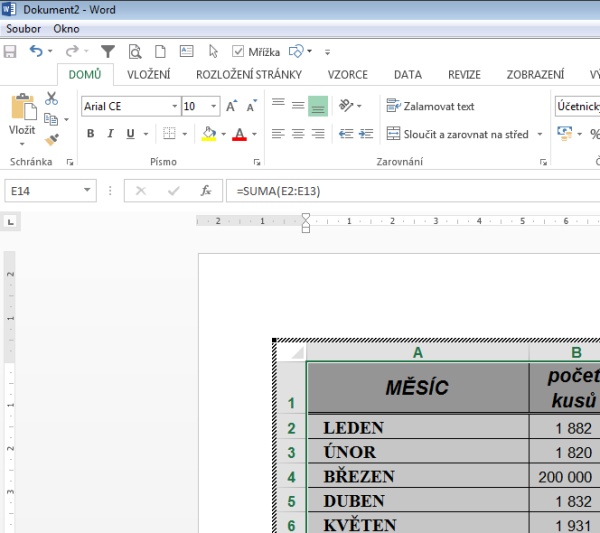The image size is (600, 533).
Task: Open Schránka clipboard dialog launcher
Action: point(70,162)
